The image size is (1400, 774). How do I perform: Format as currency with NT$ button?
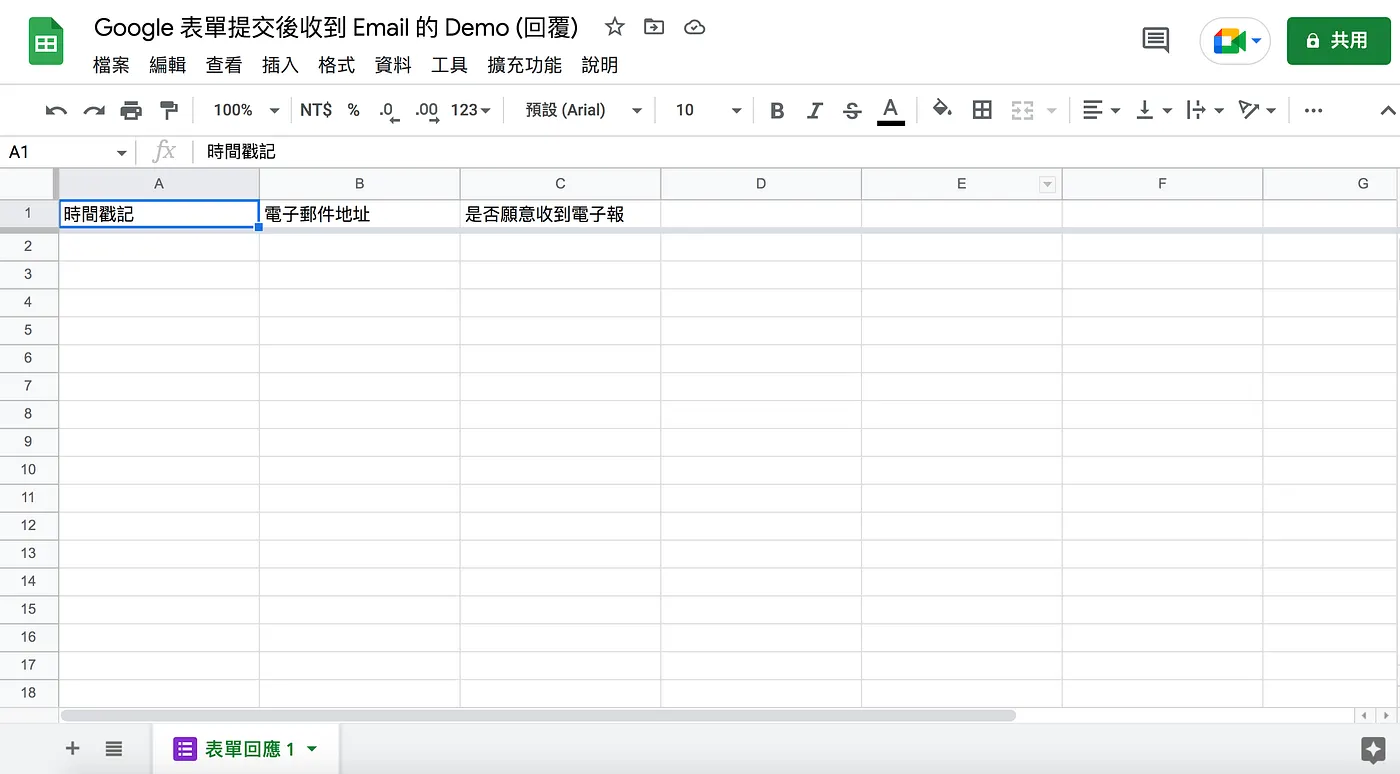coord(316,110)
